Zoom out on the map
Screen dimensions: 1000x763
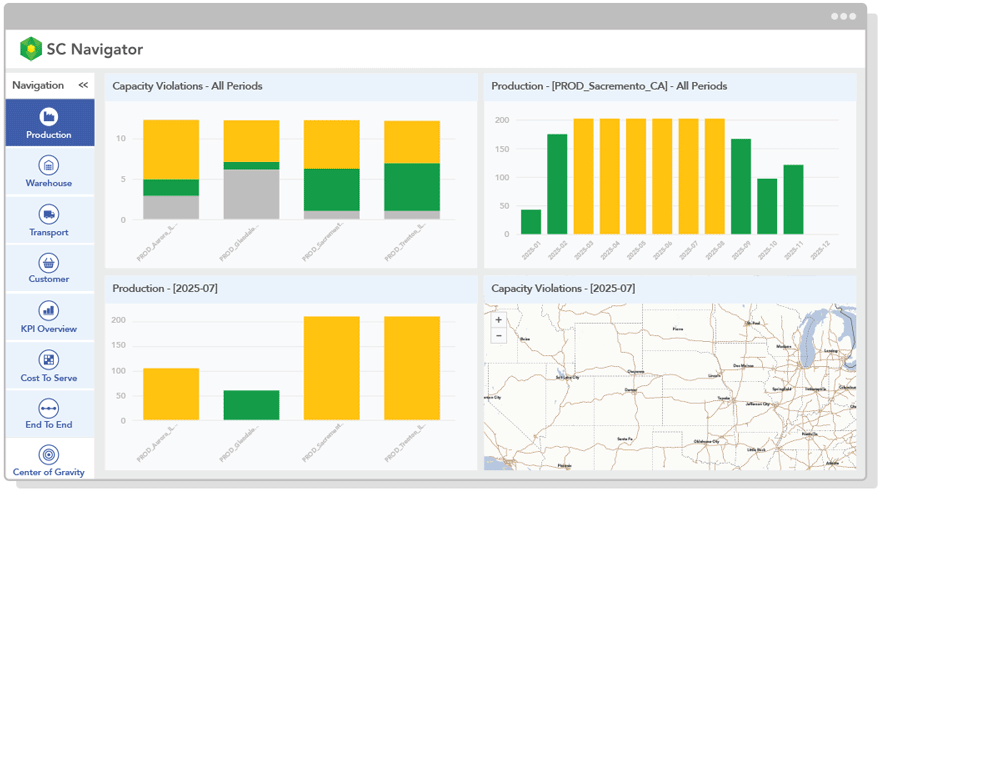499,336
